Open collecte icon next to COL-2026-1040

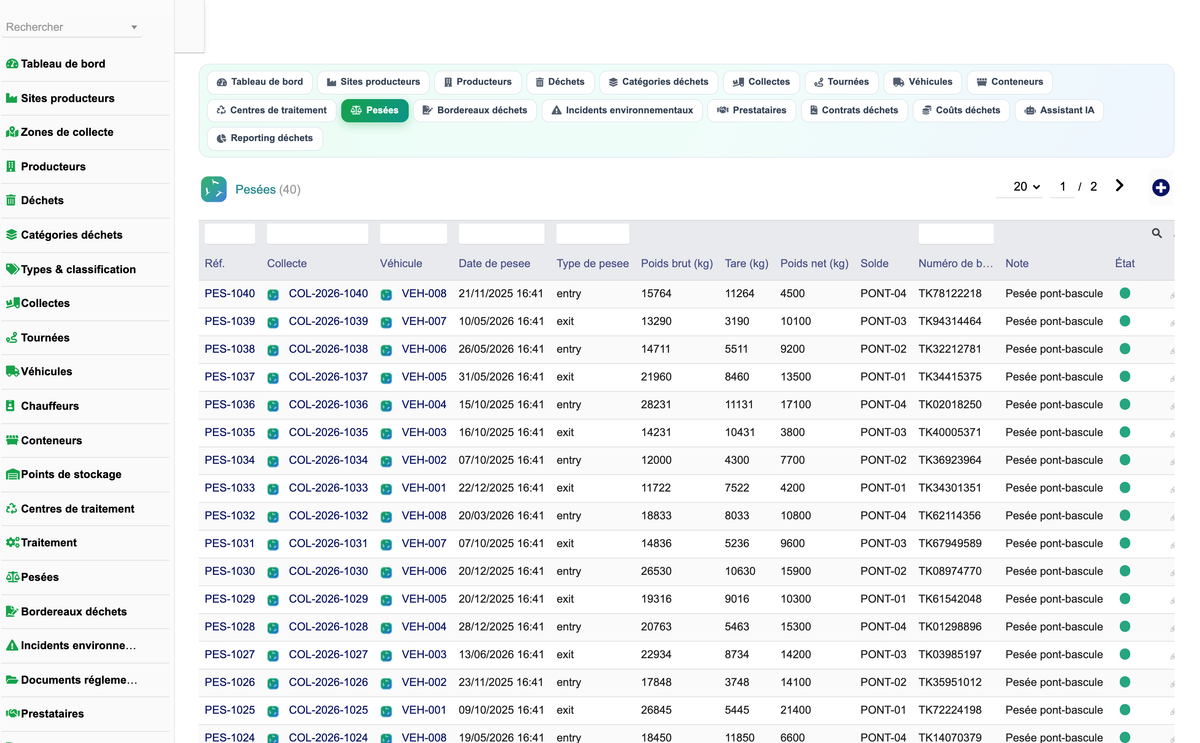[x=273, y=294]
